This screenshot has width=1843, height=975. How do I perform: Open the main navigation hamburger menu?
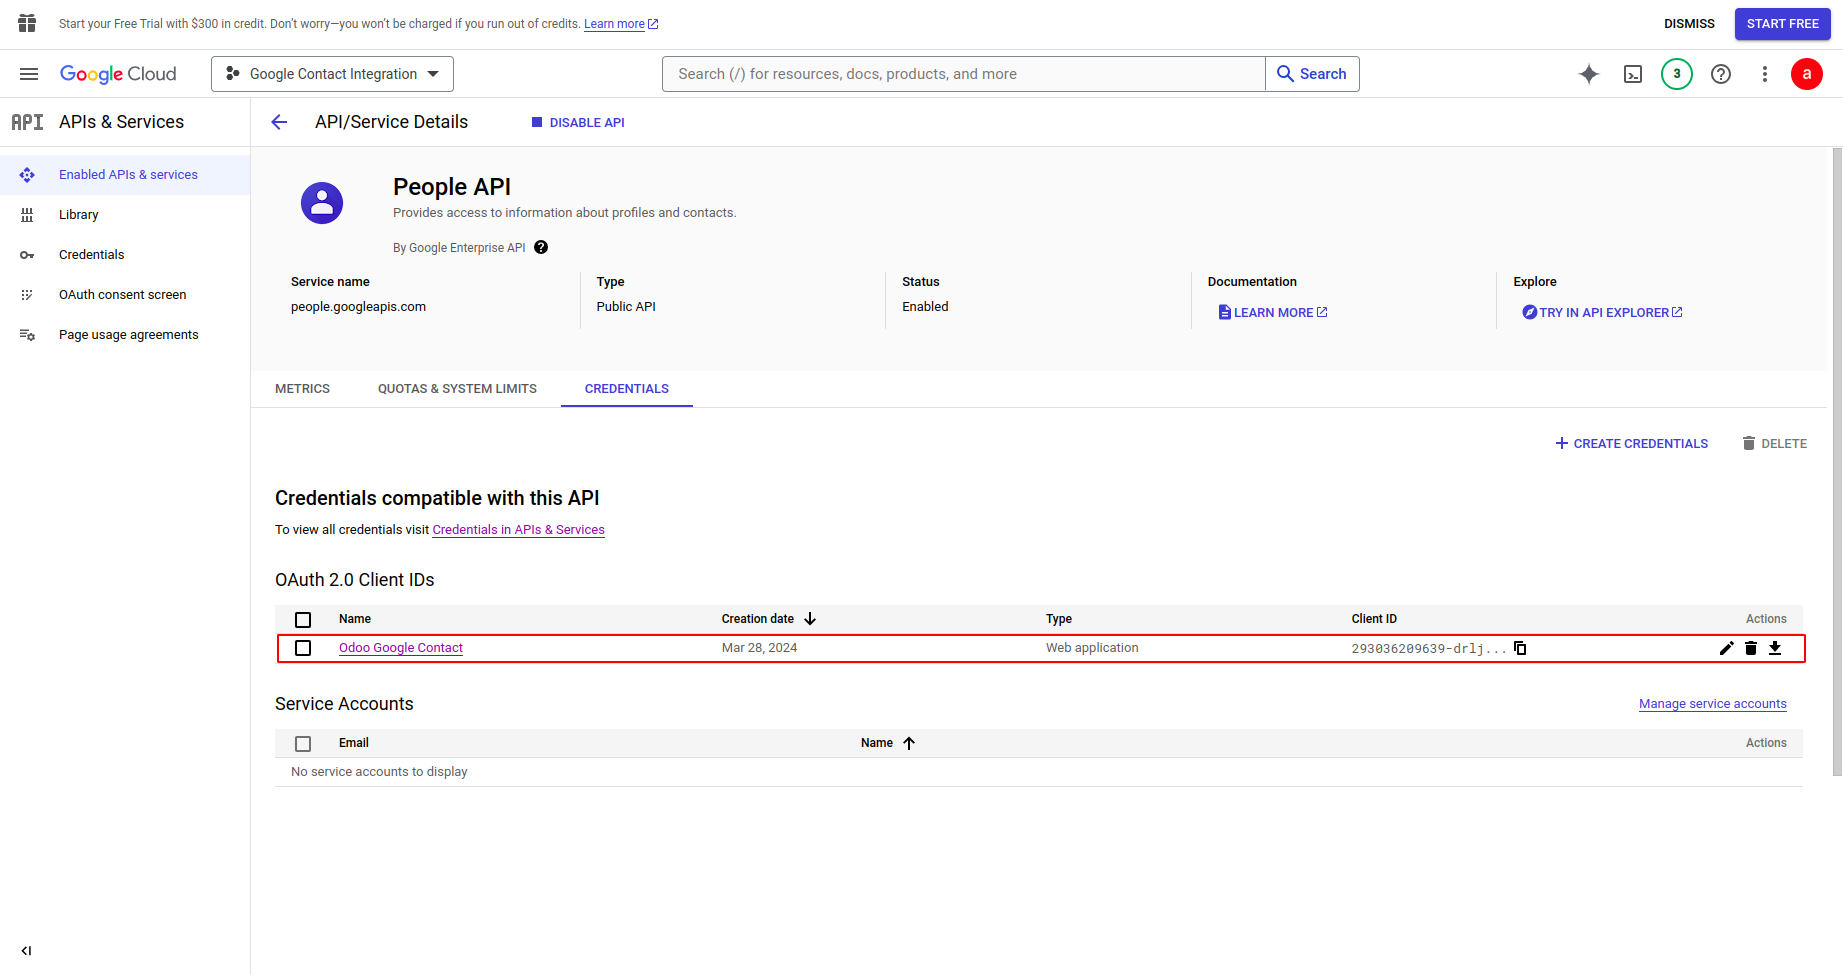coord(29,74)
